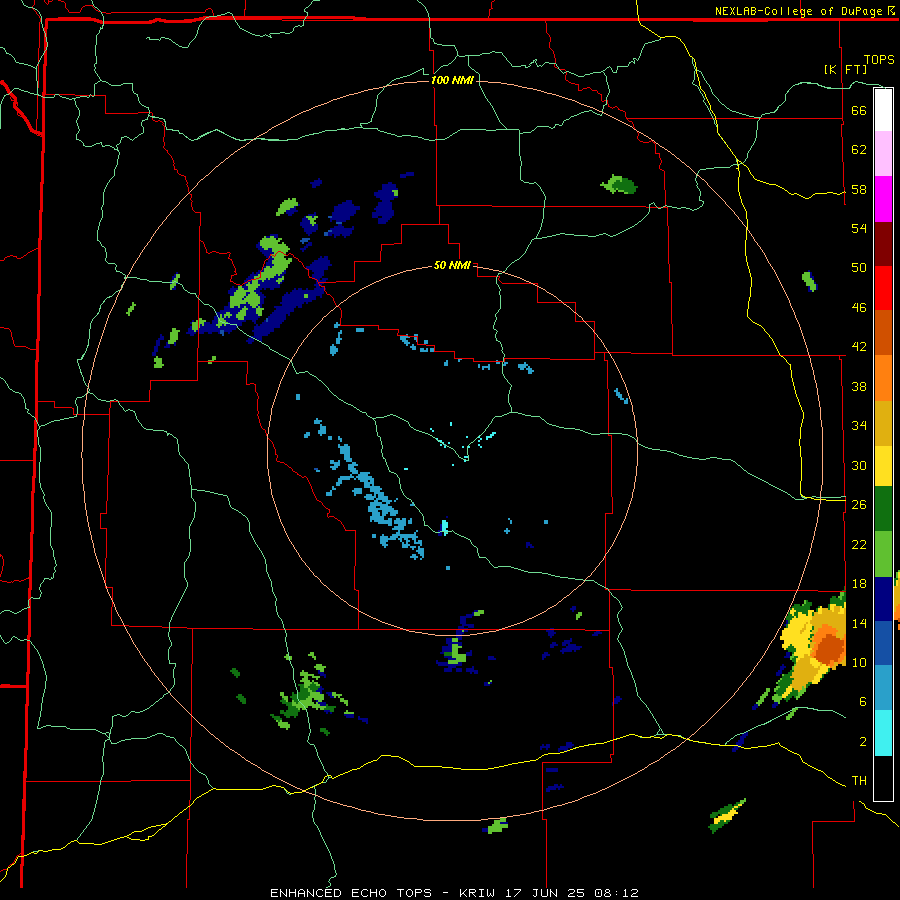The width and height of the screenshot is (900, 900).
Task: Click the 50 value on the color scale
Action: pos(859,268)
